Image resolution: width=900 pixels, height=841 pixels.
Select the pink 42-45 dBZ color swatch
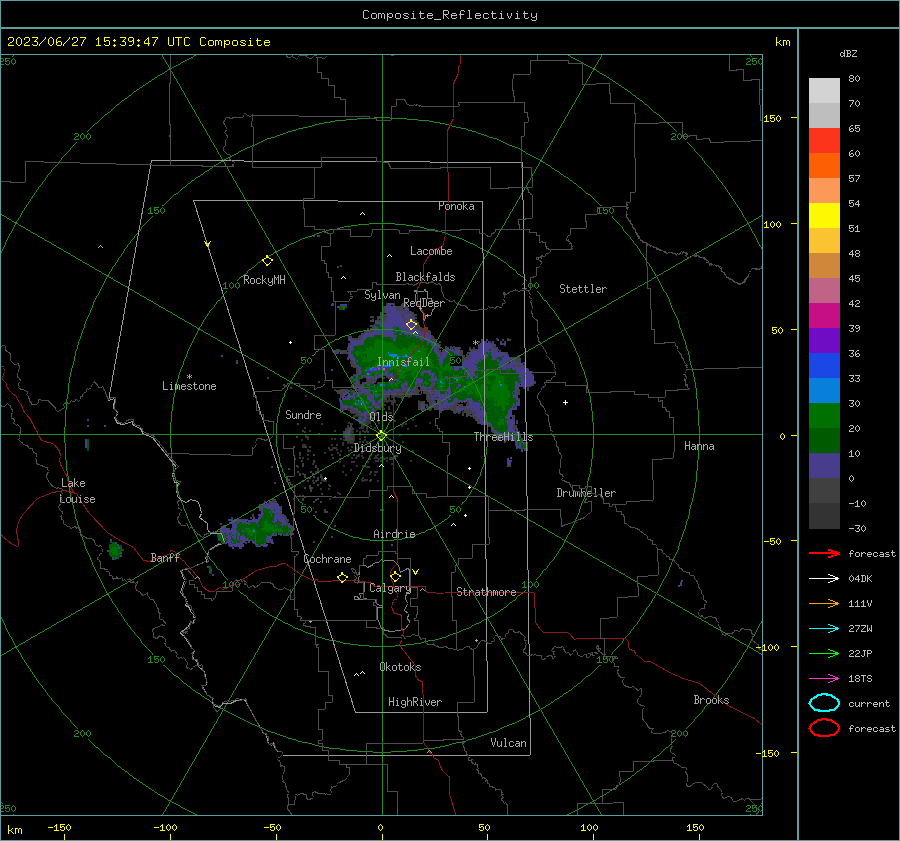tap(824, 290)
